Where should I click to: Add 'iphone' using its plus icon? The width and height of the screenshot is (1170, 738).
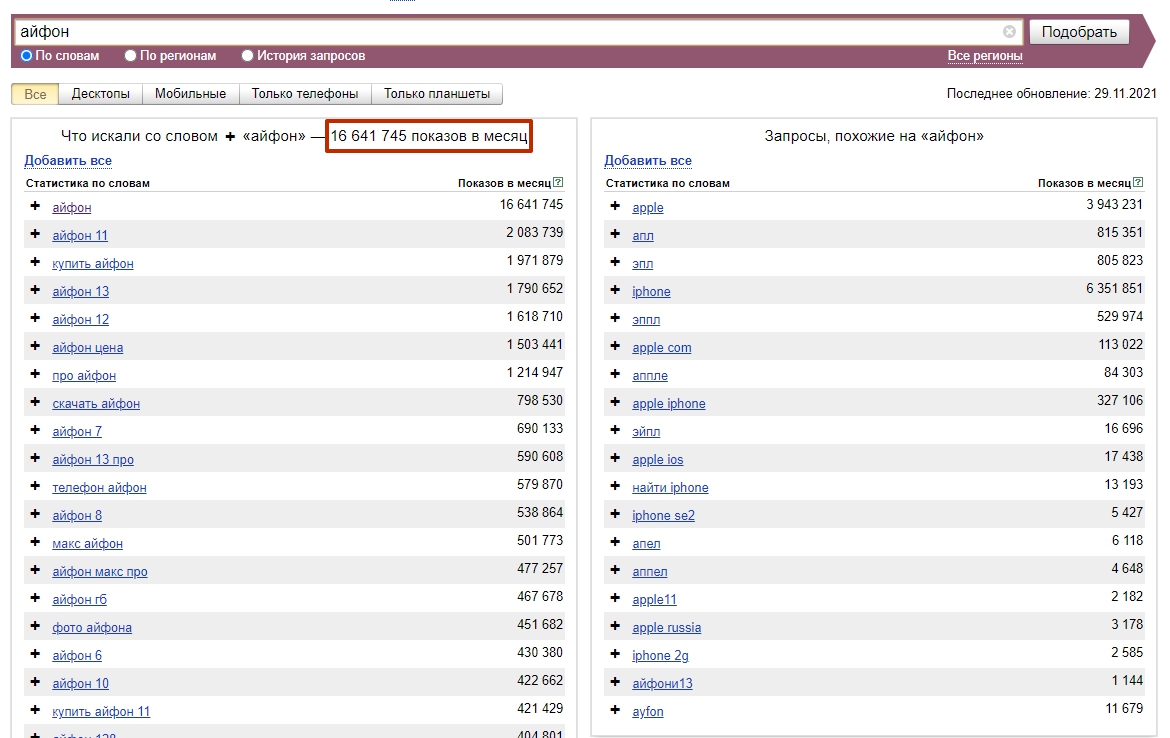pyautogui.click(x=615, y=290)
